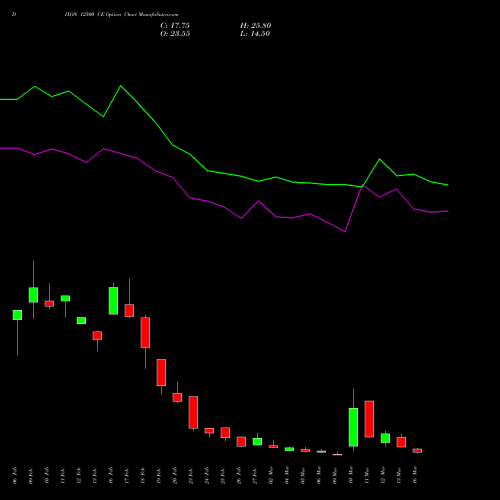Click the "D" label in top-left corner
Viewport: 500px width, 500px height.
[14, 14]
